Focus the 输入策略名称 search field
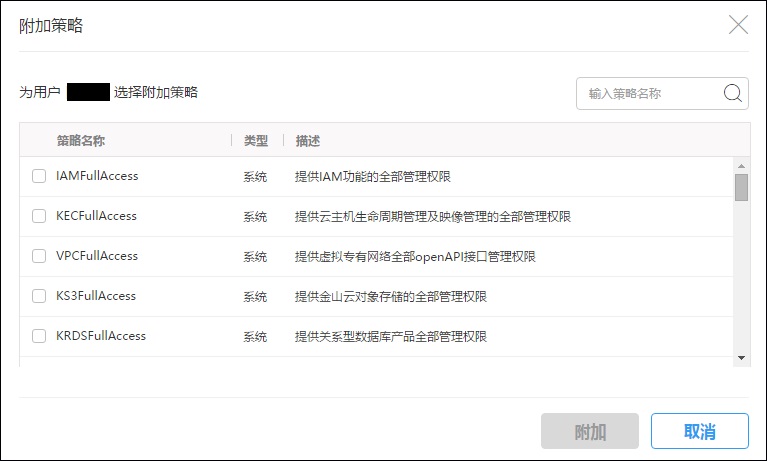Viewport: 767px width, 461px height. 648,94
